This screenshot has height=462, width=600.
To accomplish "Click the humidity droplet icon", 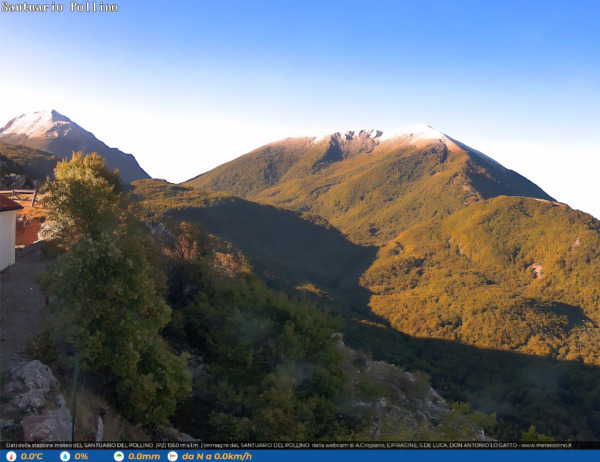I will coord(65,456).
